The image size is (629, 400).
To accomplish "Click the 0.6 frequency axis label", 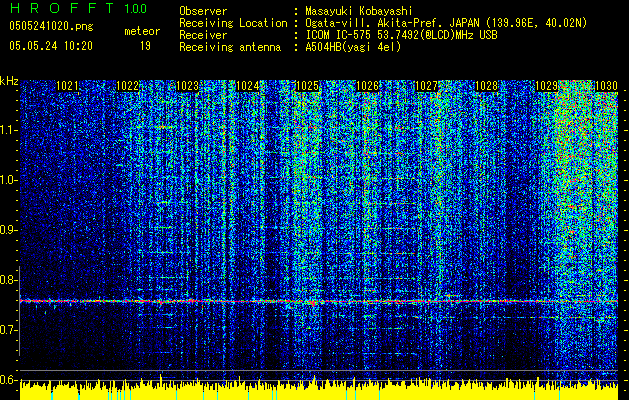I will 9,380.
